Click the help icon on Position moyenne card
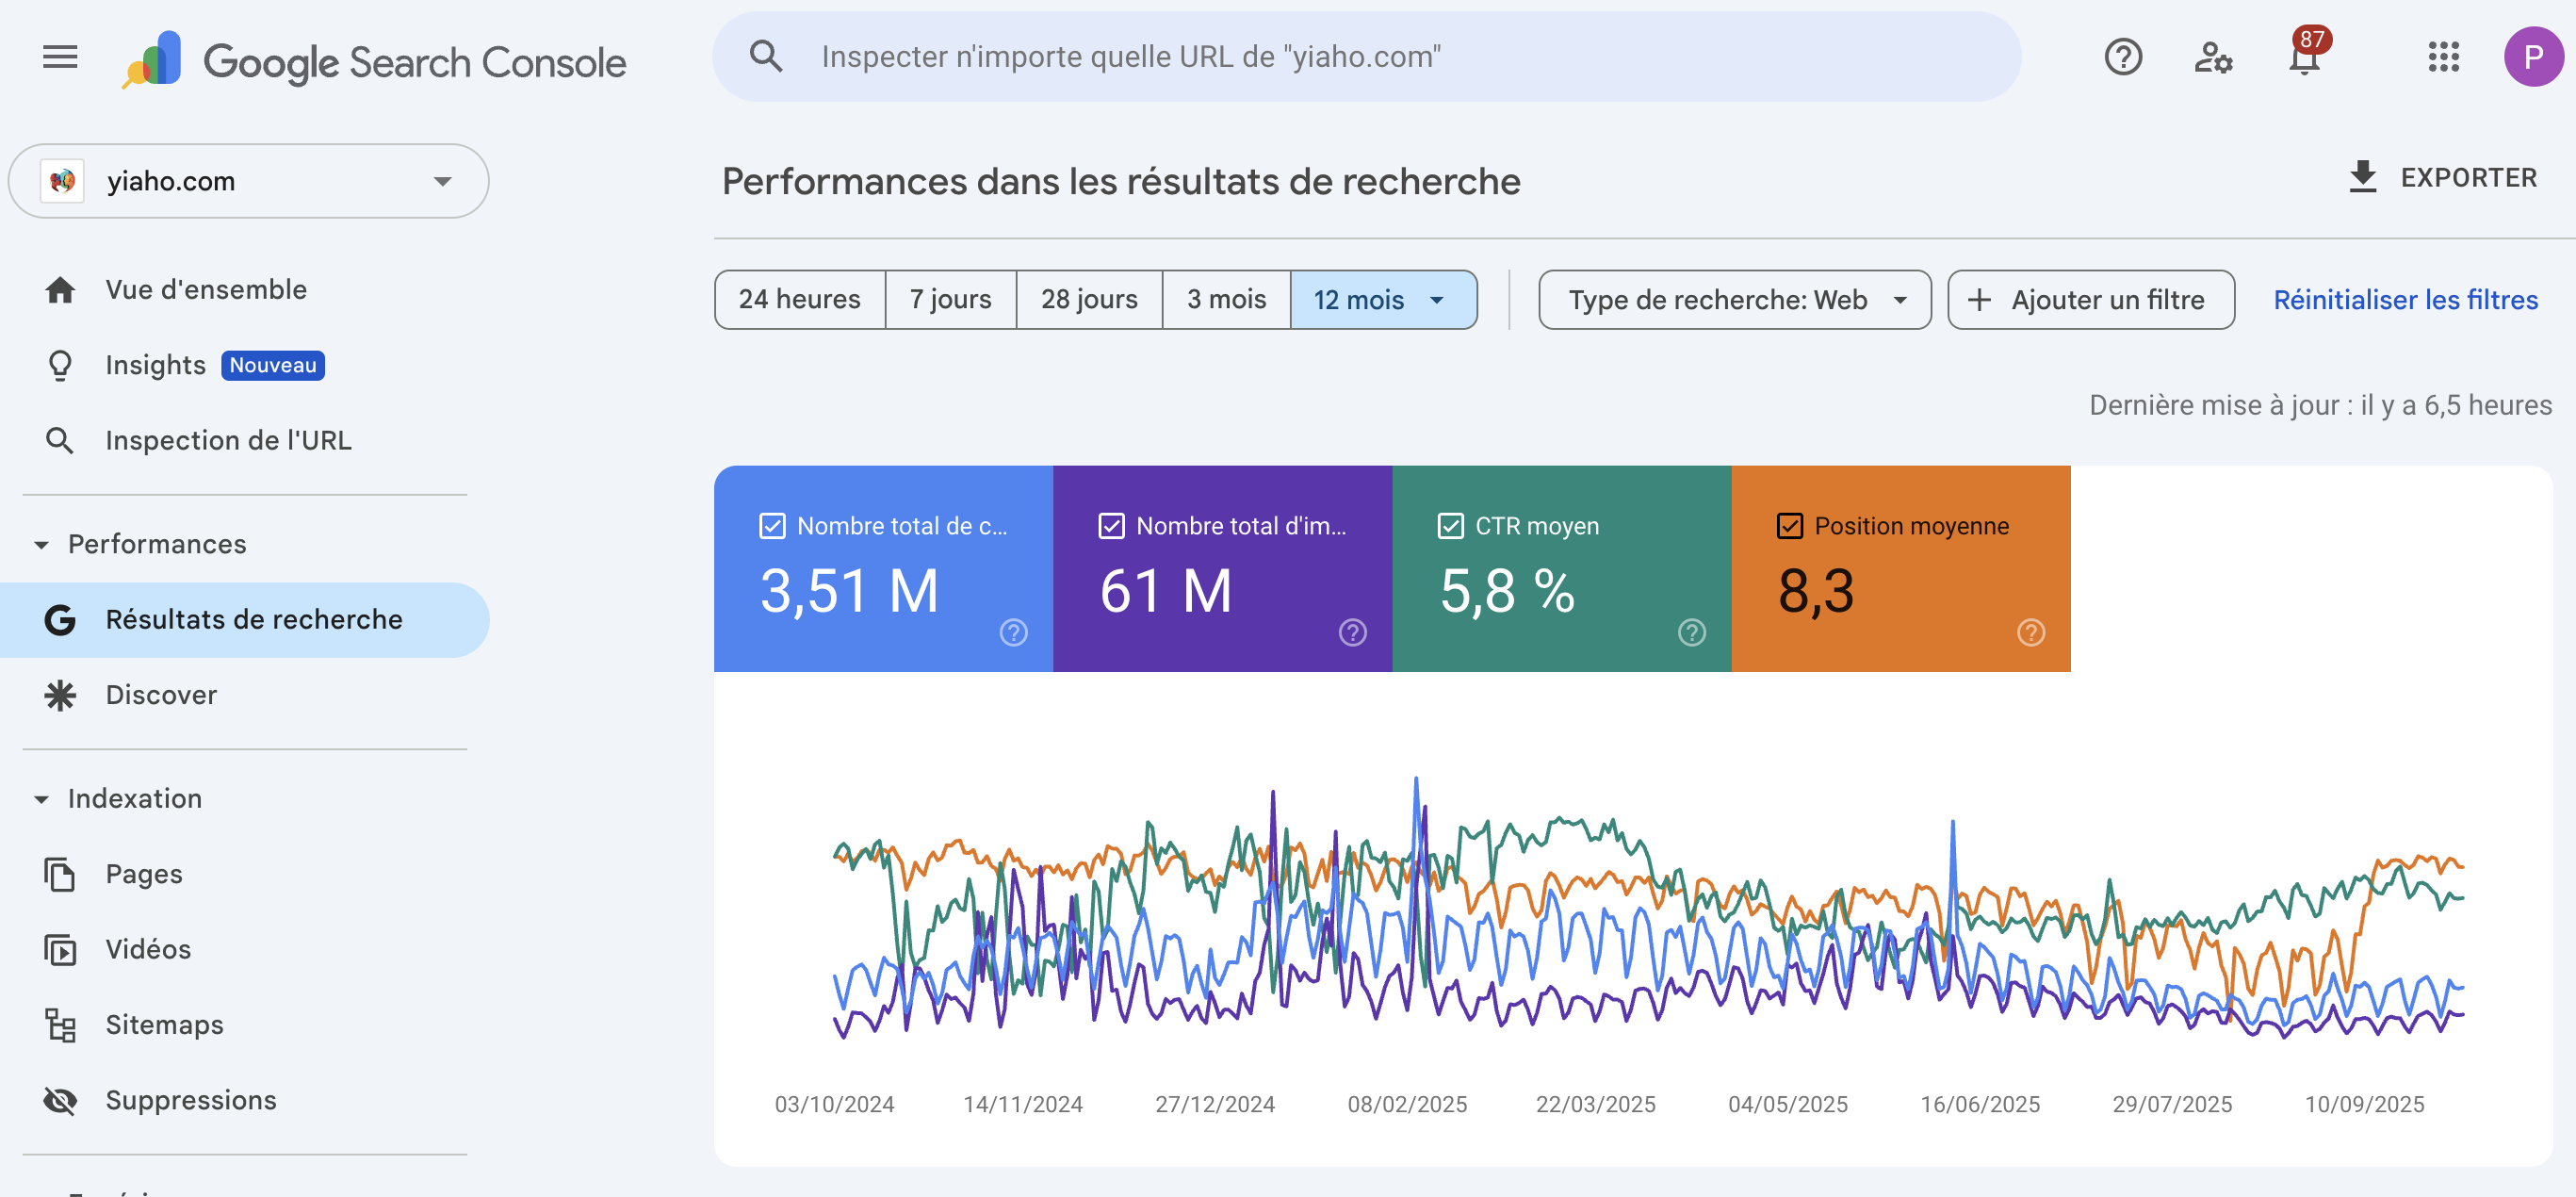 click(2030, 632)
